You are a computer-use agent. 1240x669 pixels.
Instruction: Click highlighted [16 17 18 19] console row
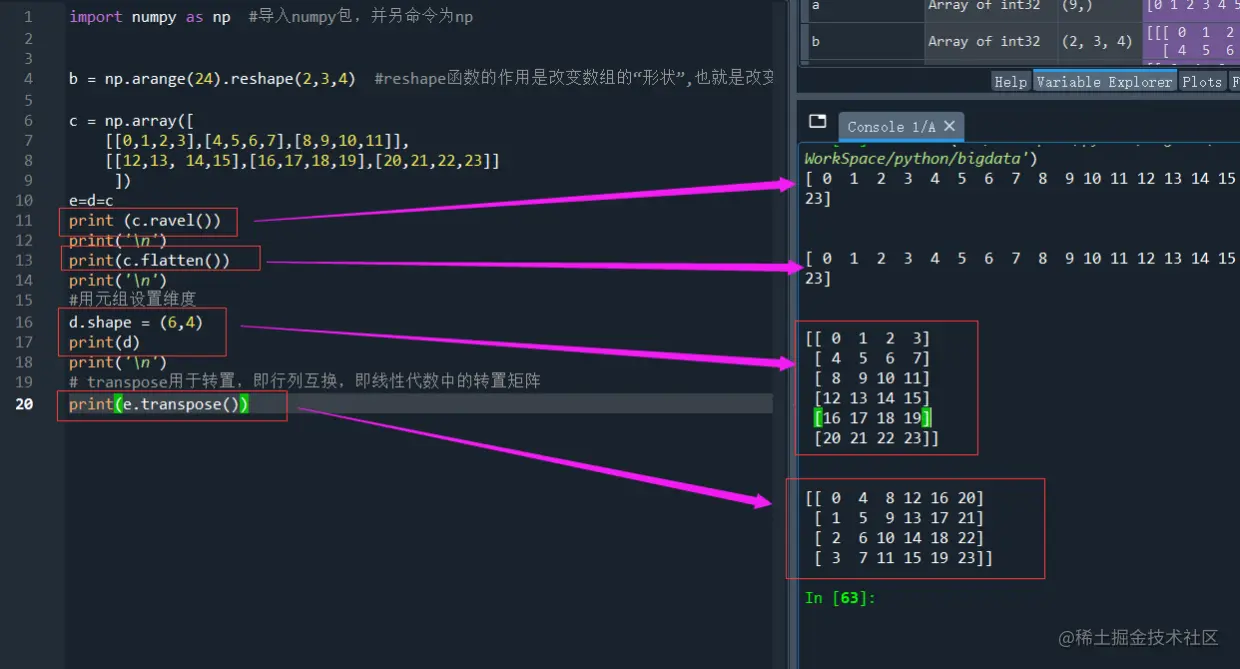coord(873,418)
